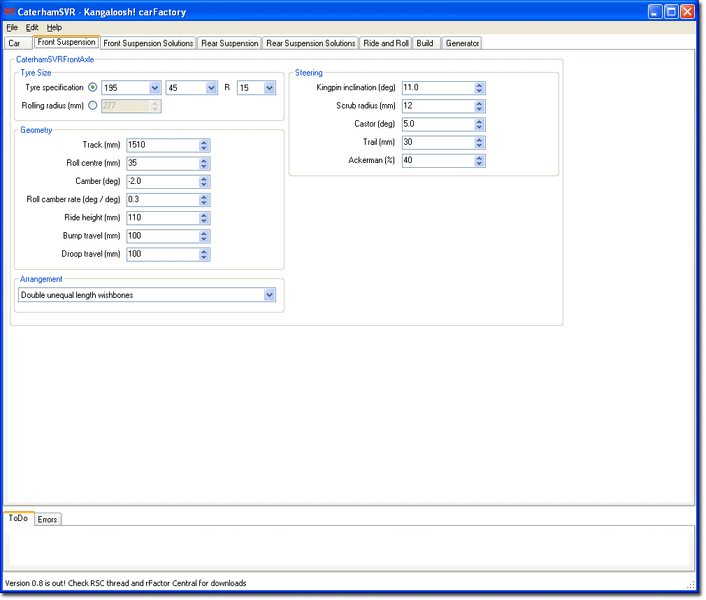Show the Errors tab
Image resolution: width=706 pixels, height=600 pixels.
47,519
